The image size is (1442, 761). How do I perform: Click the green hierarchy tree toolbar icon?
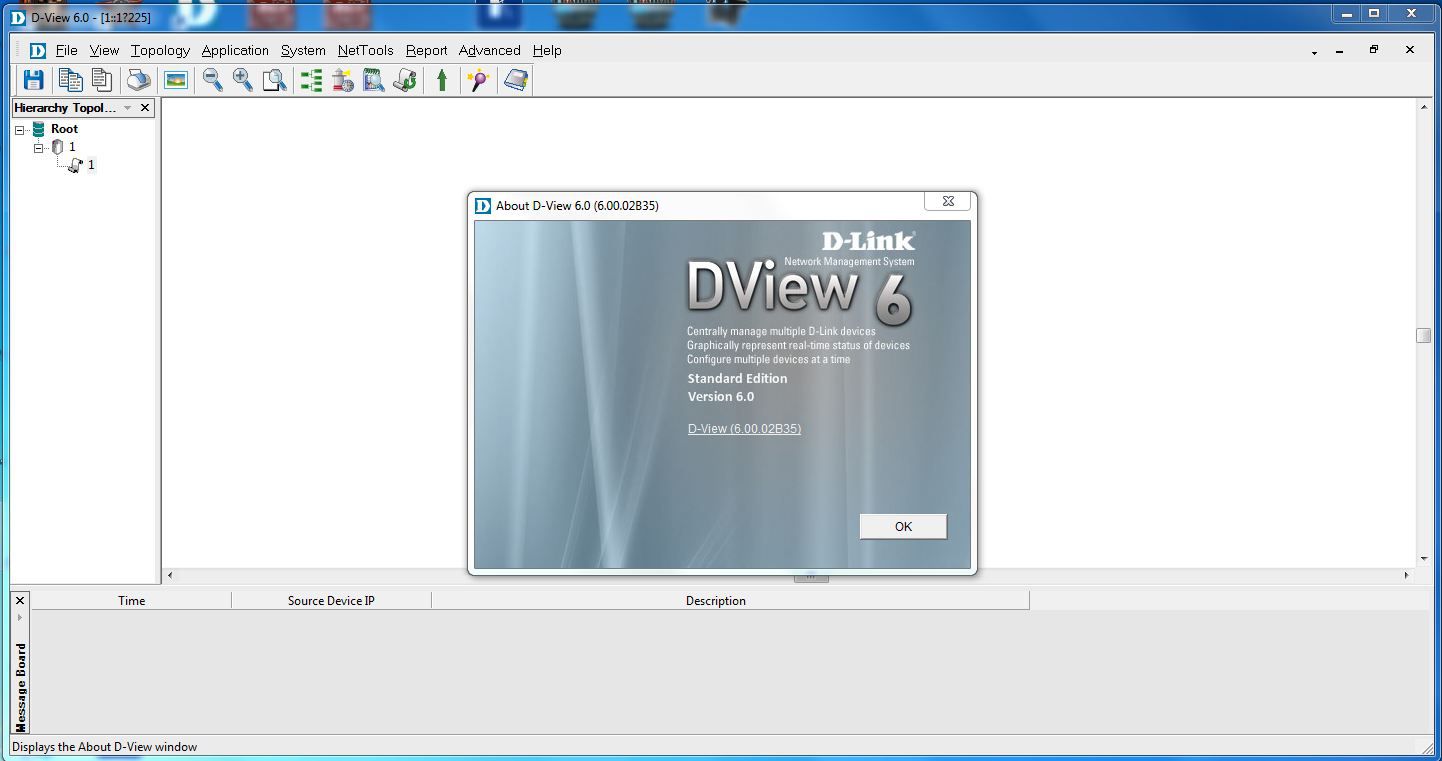(312, 80)
